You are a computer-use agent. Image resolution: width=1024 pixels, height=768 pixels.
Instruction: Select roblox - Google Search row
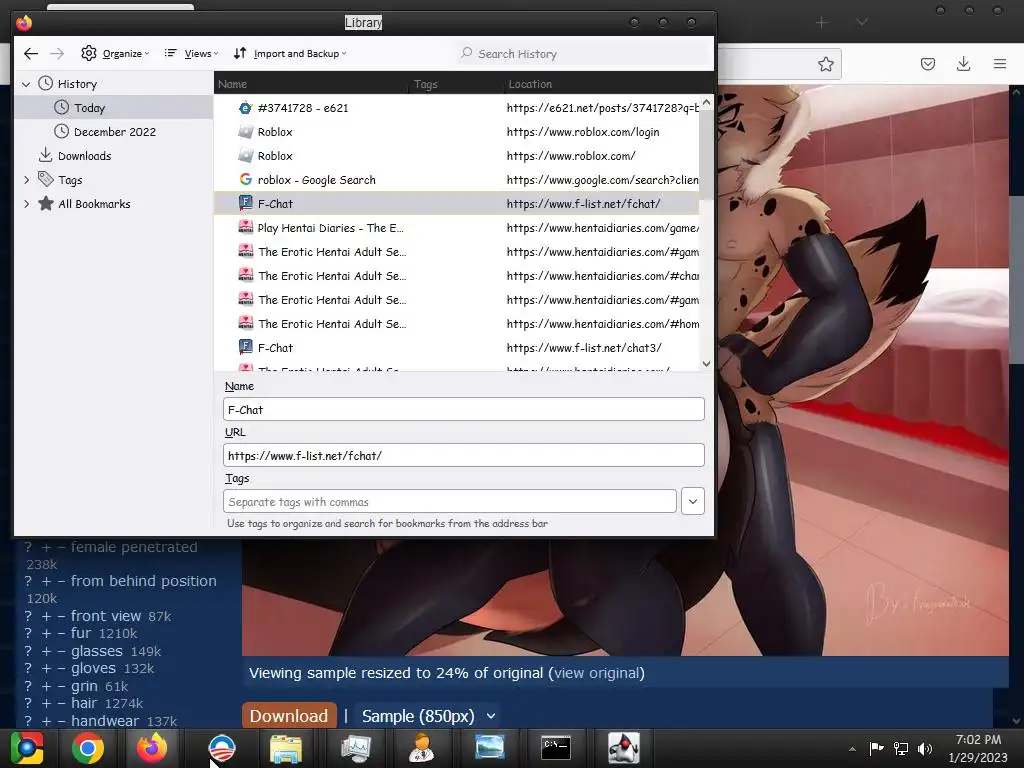[456, 180]
